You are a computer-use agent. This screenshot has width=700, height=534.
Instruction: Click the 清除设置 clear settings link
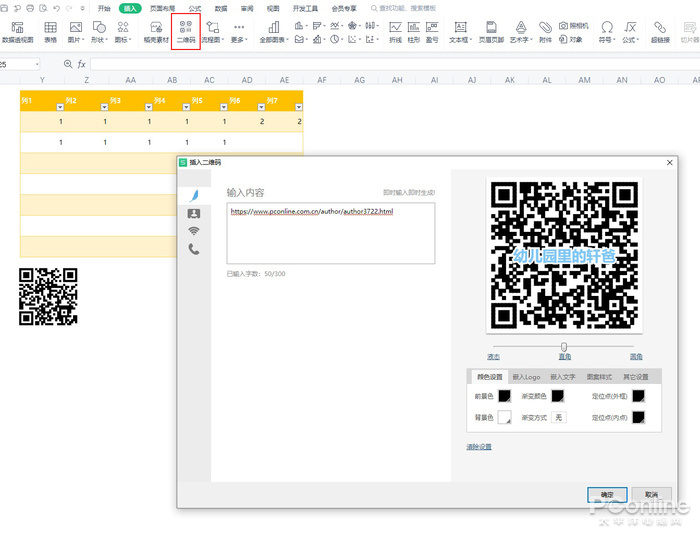coord(479,447)
